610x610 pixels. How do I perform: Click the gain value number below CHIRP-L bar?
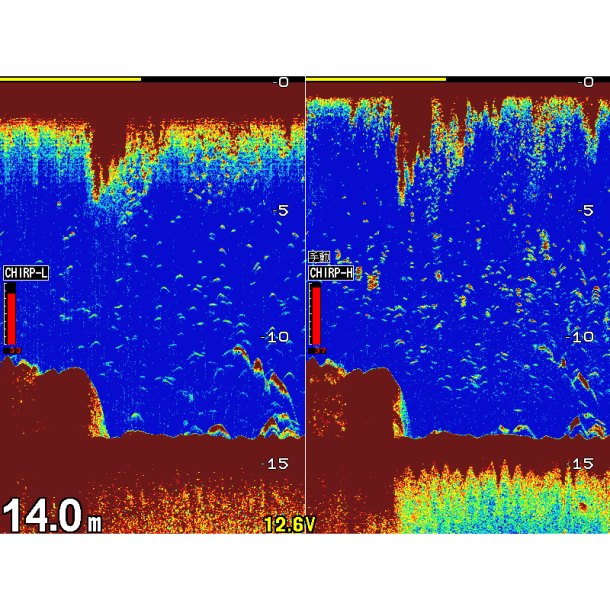(x=13, y=350)
